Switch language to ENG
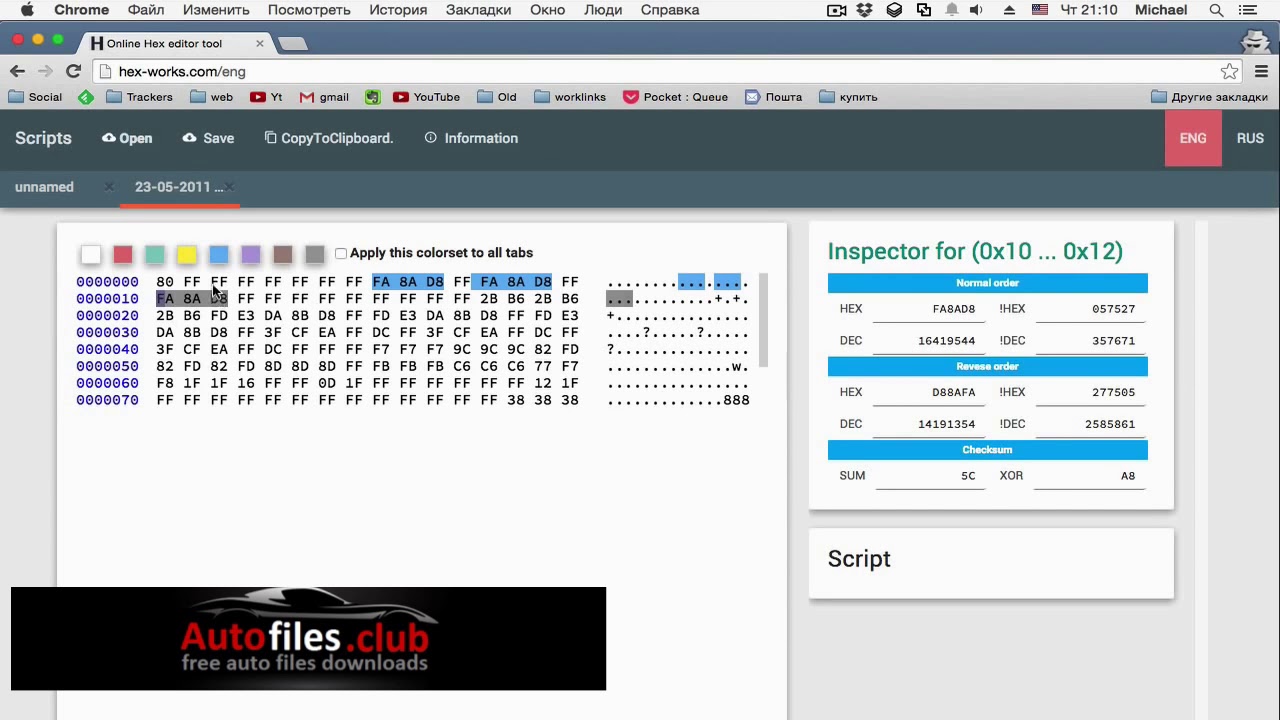1280x720 pixels. [x=1193, y=138]
